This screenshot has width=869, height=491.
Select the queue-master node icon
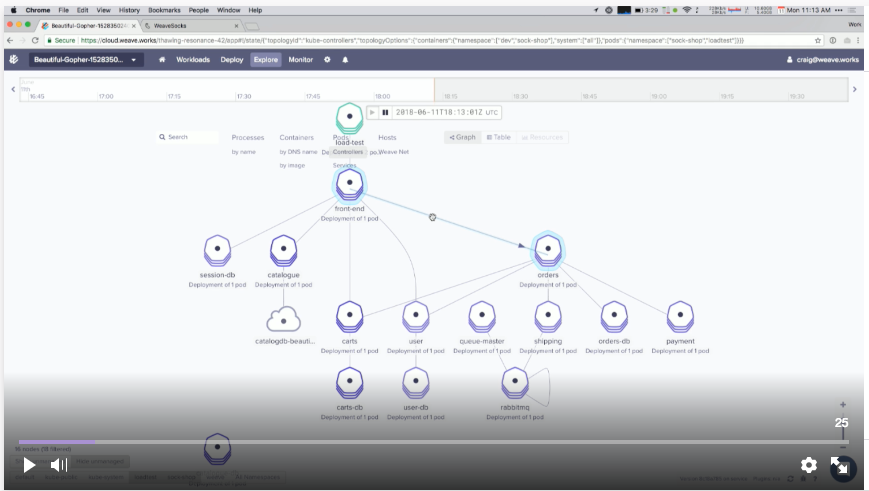482,316
